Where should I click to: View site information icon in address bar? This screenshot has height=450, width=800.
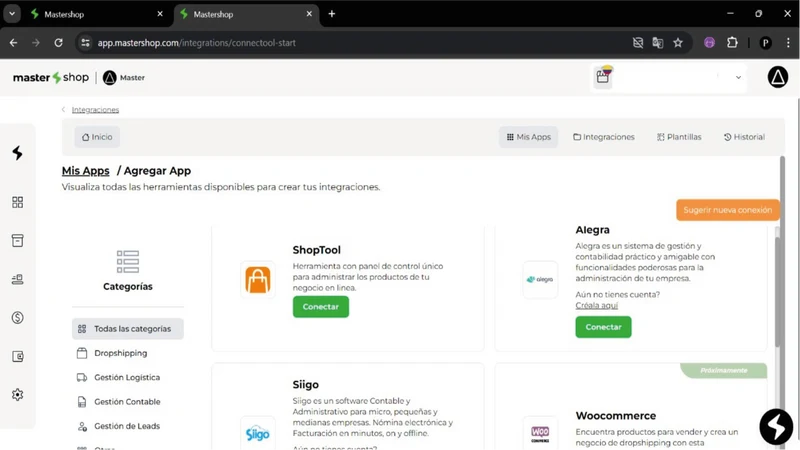point(85,43)
